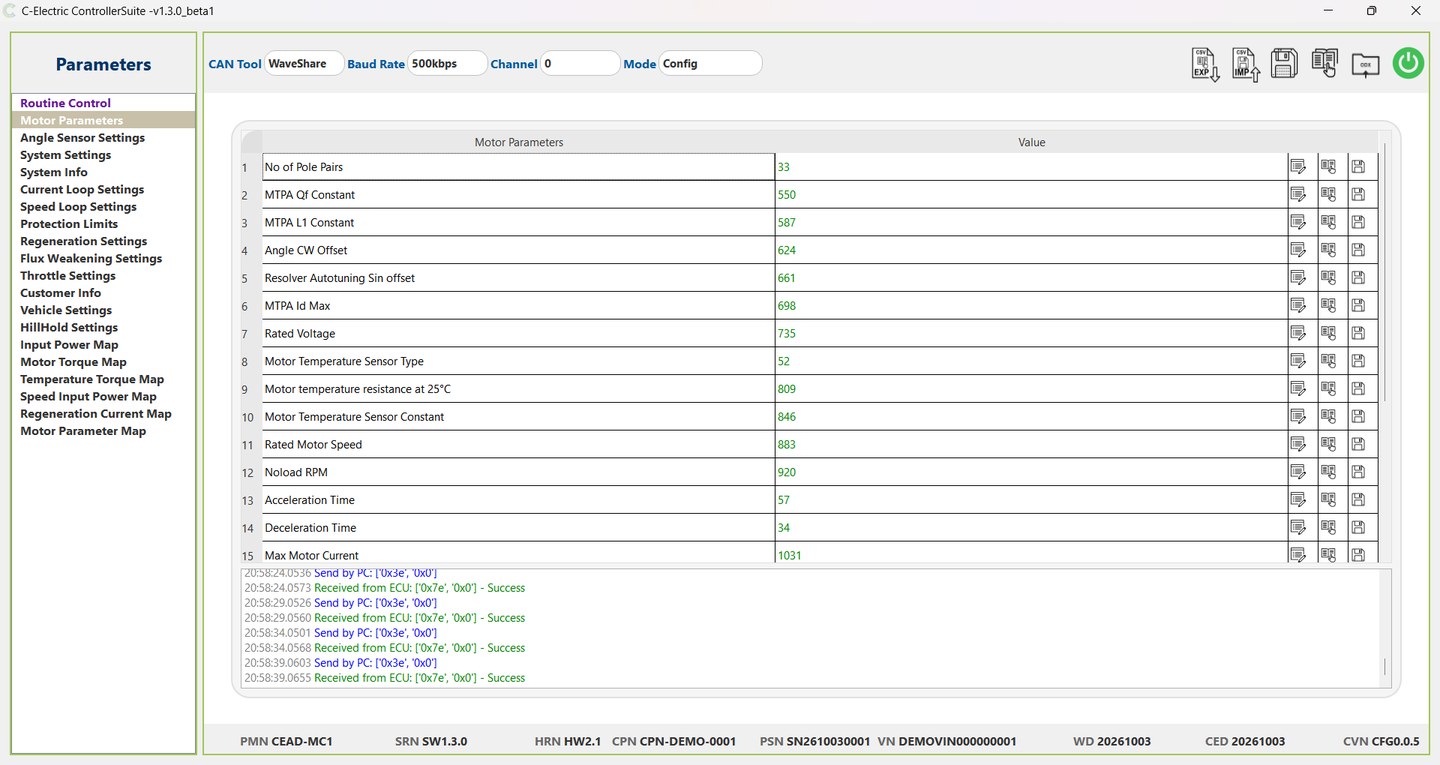Click the edit icon for Rated Voltage

[1298, 333]
